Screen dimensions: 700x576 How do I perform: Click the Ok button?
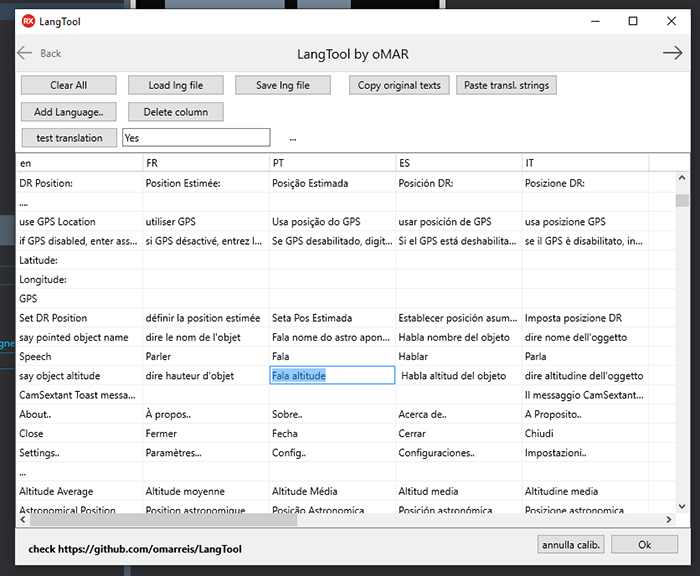coord(644,545)
